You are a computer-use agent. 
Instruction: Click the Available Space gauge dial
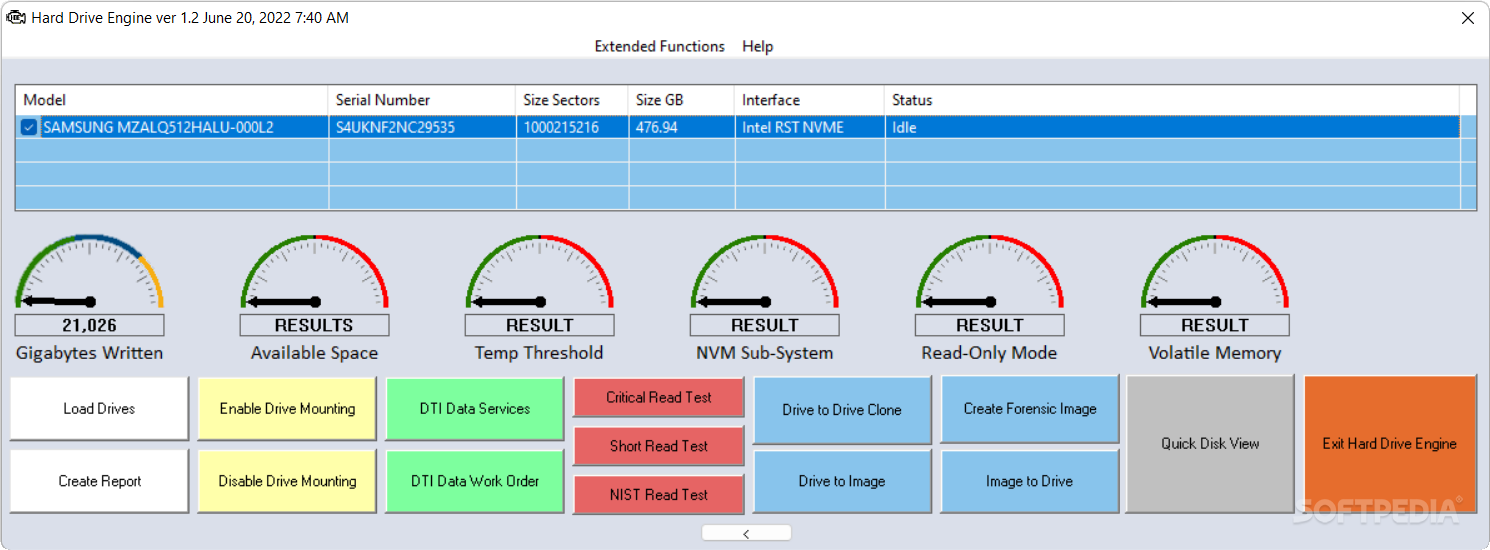tap(314, 272)
